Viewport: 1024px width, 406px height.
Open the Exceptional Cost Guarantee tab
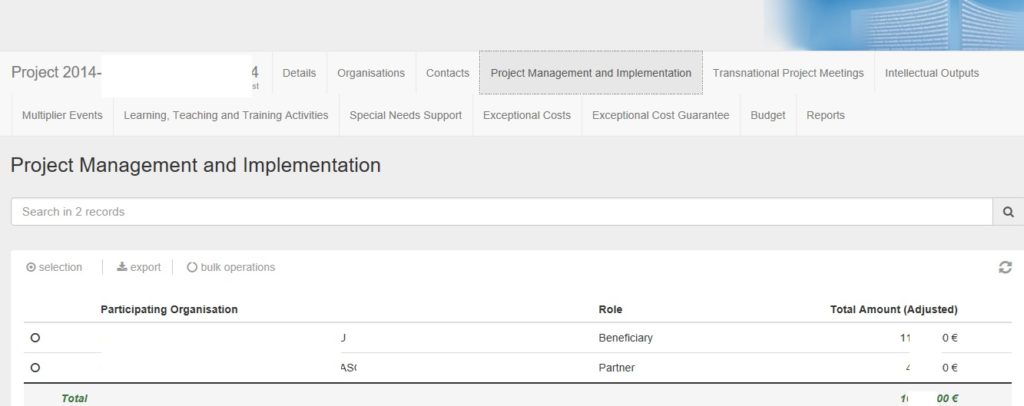click(x=661, y=116)
